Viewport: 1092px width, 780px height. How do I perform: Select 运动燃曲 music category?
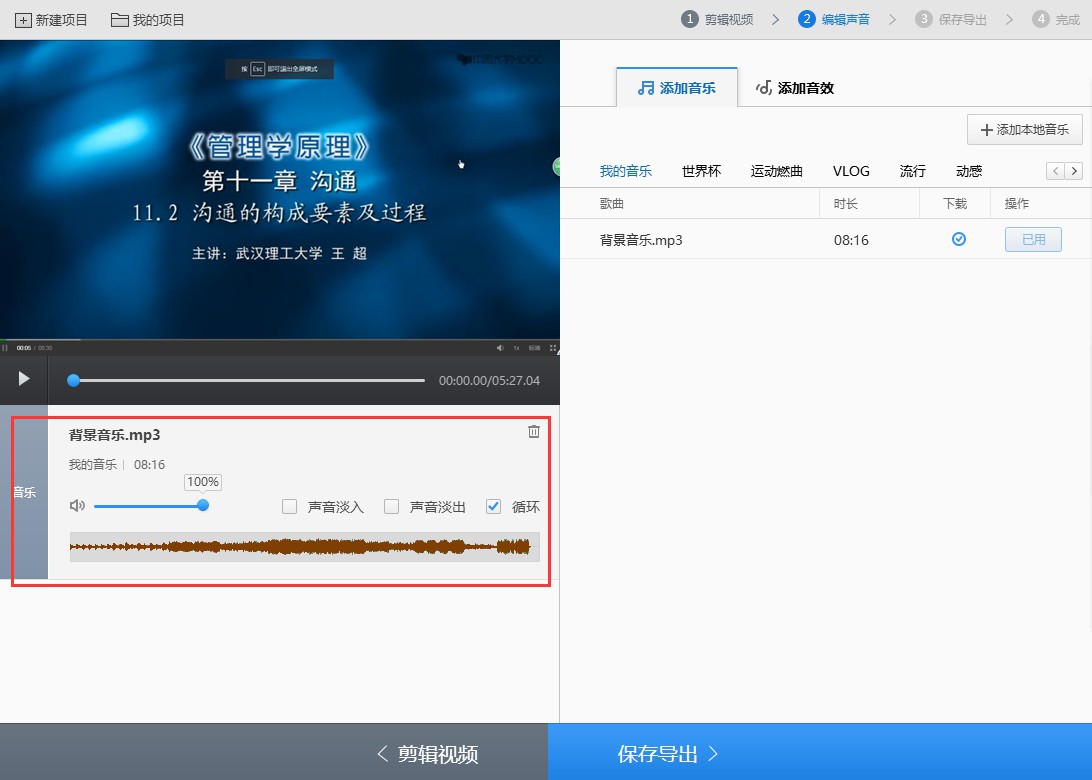[x=777, y=171]
